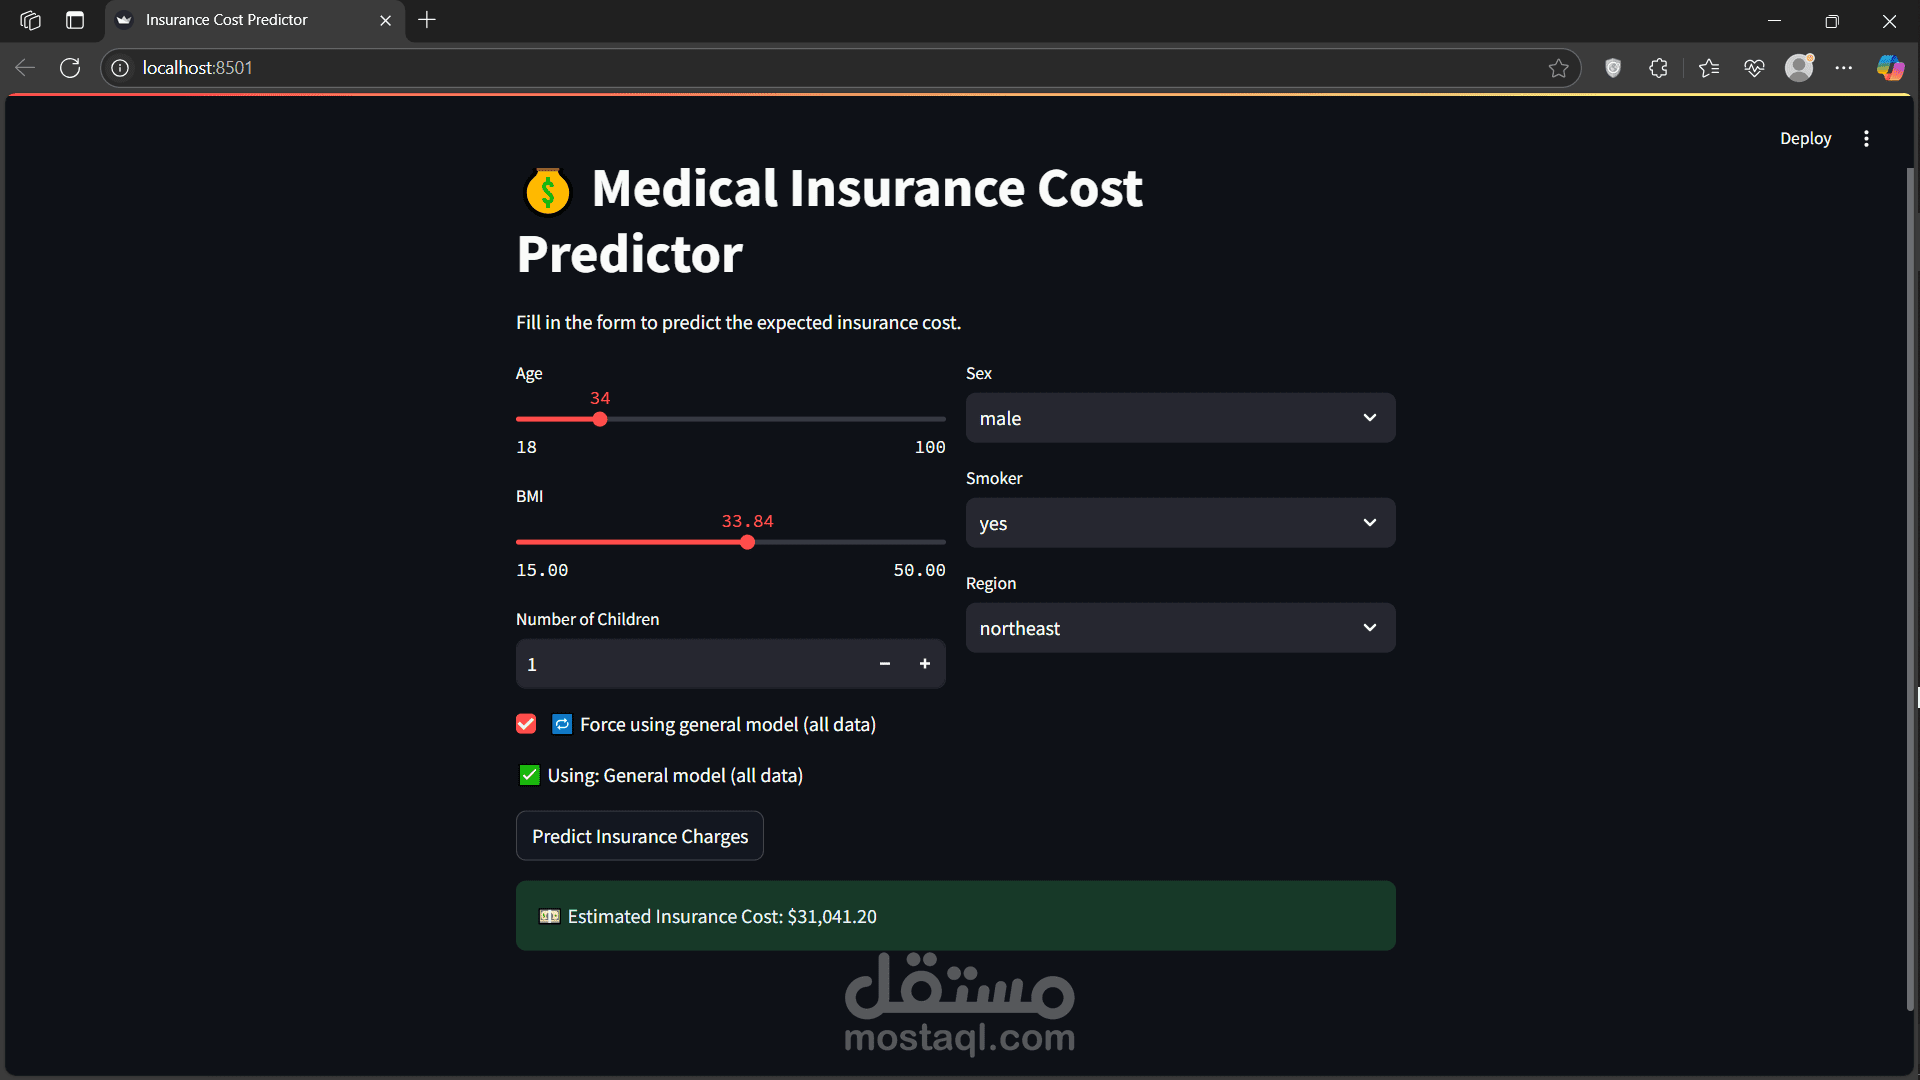Viewport: 1920px width, 1080px height.
Task: Open the tab actions icon at top left
Action: (x=75, y=20)
